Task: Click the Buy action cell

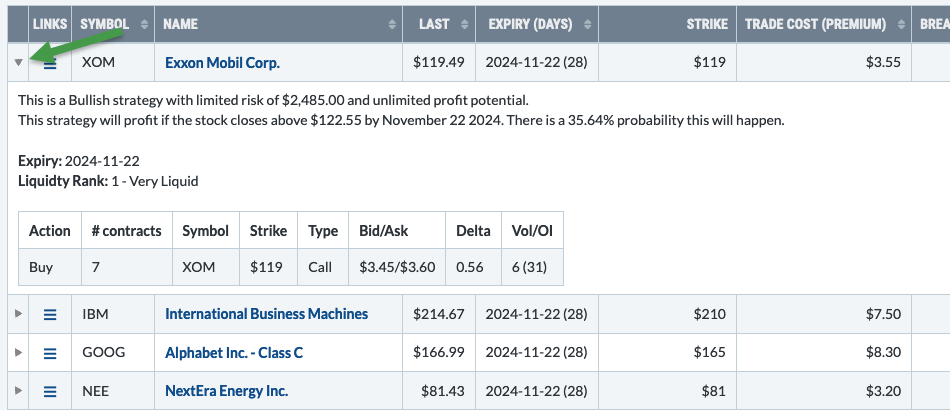Action: click(50, 267)
